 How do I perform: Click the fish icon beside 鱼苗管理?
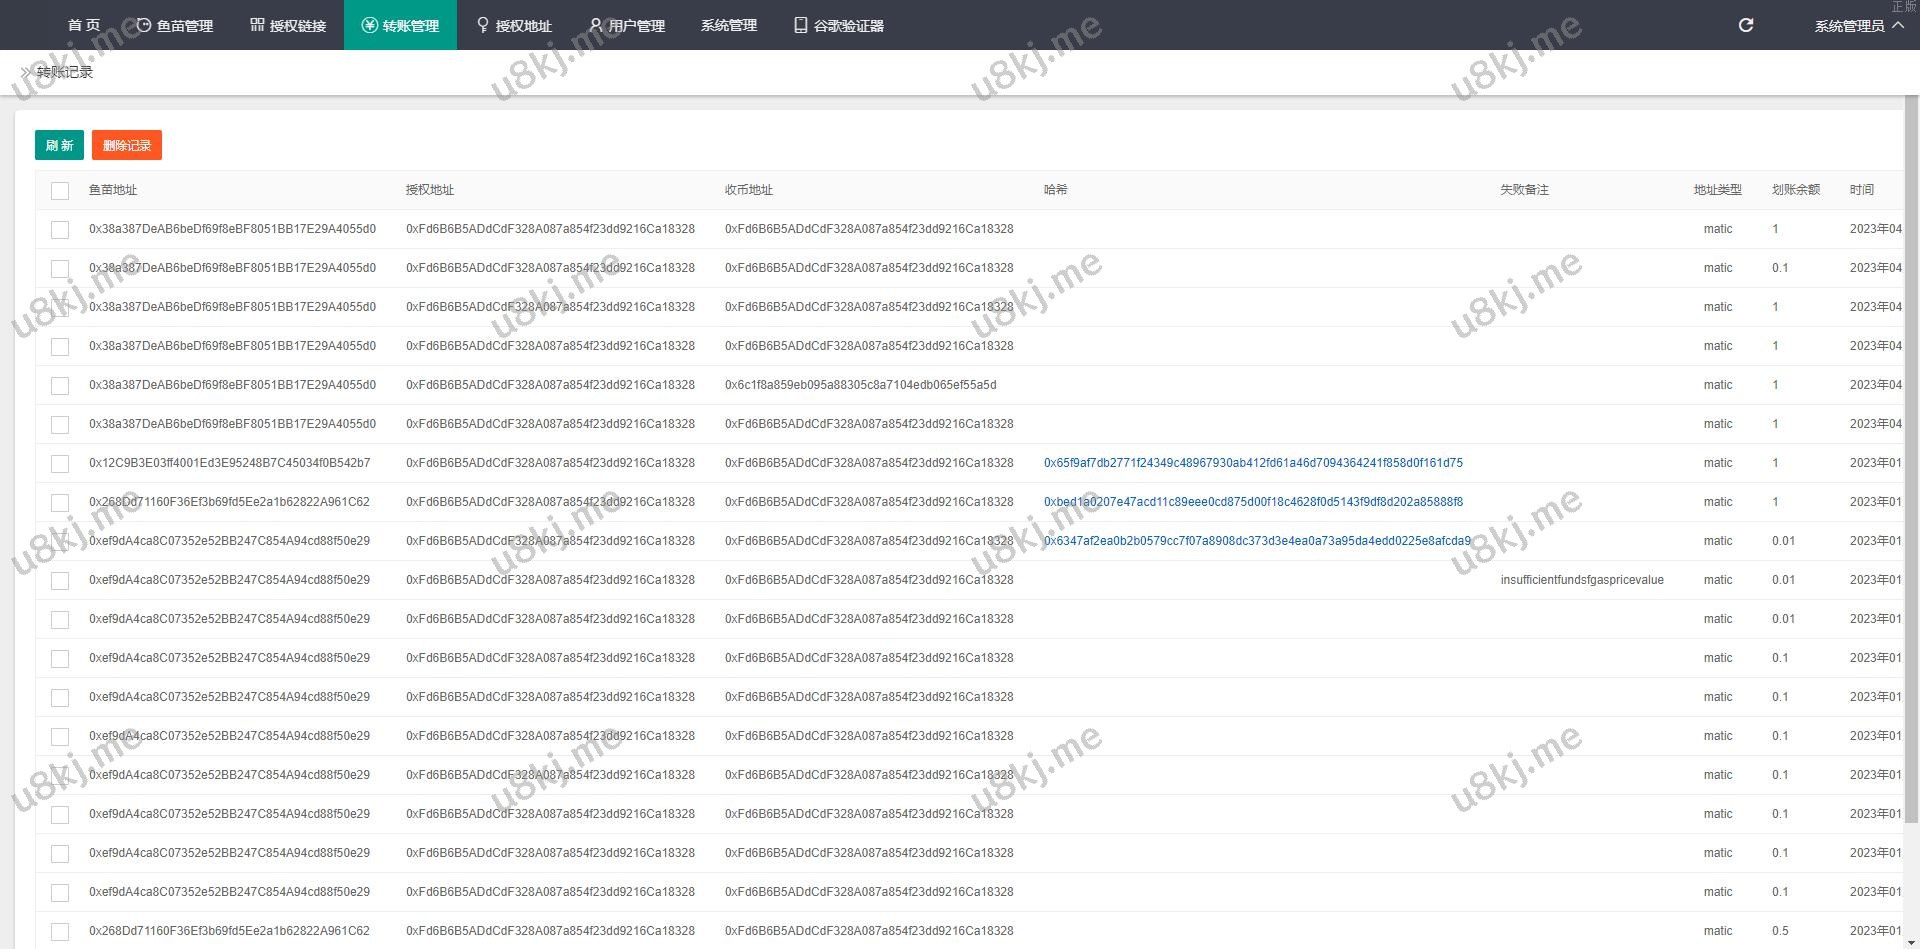pos(143,25)
